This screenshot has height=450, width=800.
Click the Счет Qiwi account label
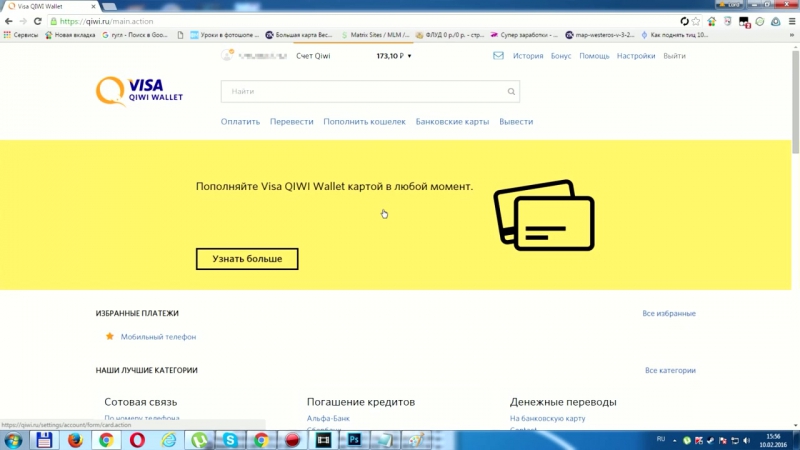[x=313, y=56]
